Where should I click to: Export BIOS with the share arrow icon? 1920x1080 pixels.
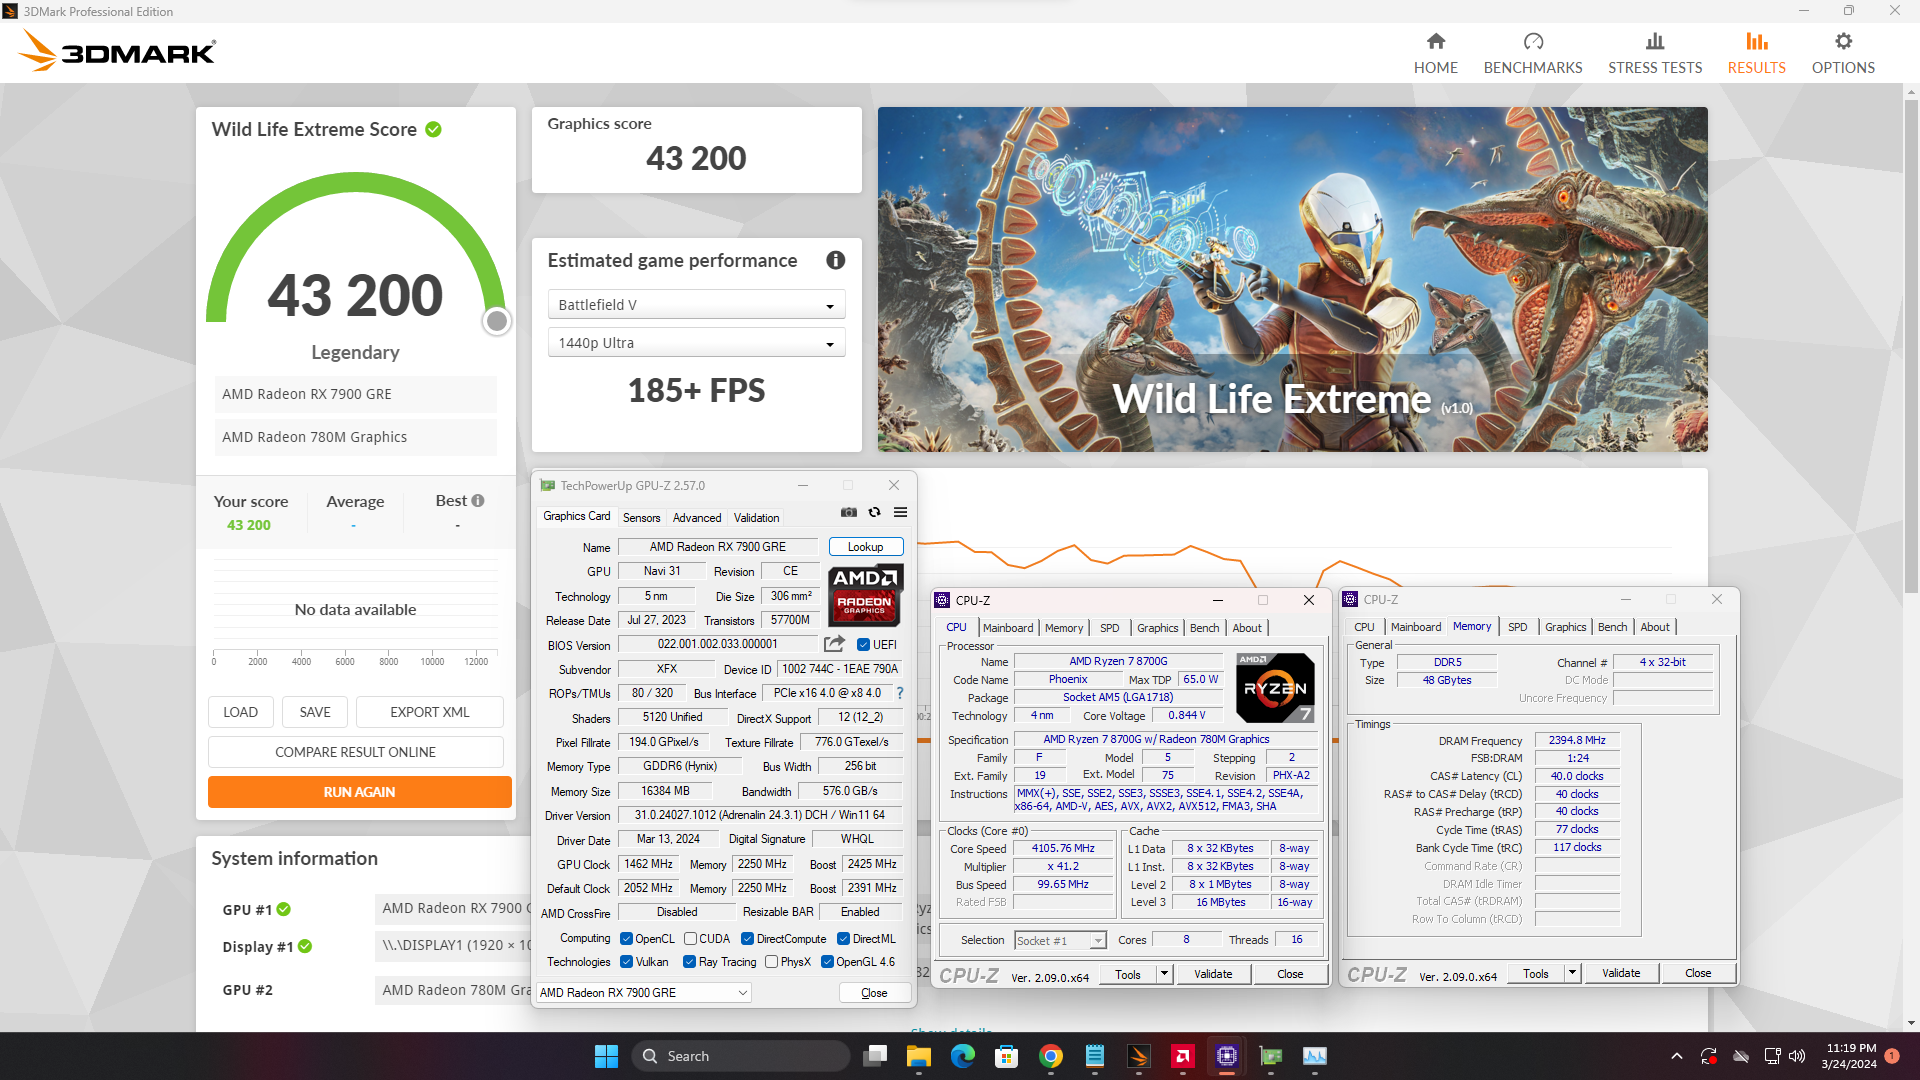[834, 644]
